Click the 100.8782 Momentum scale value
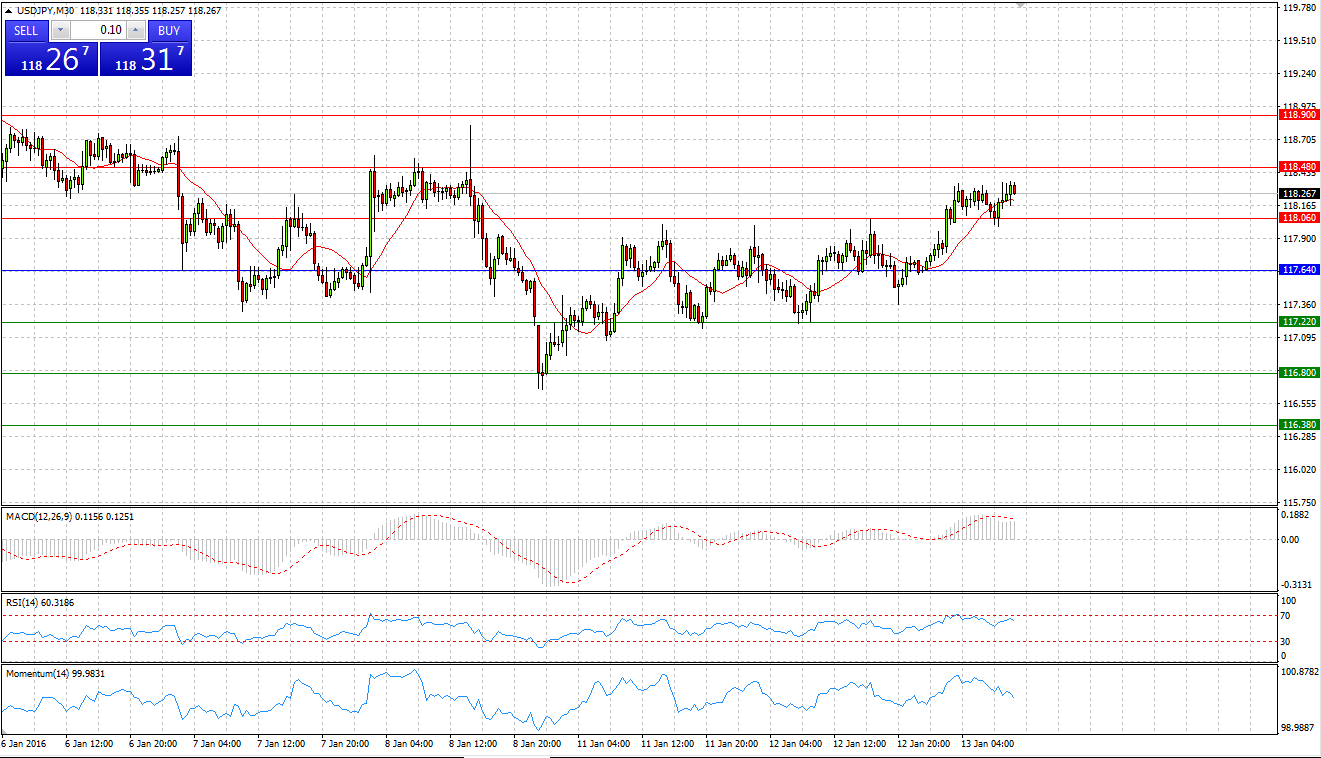Viewport: 1321px width, 758px height. click(1300, 672)
